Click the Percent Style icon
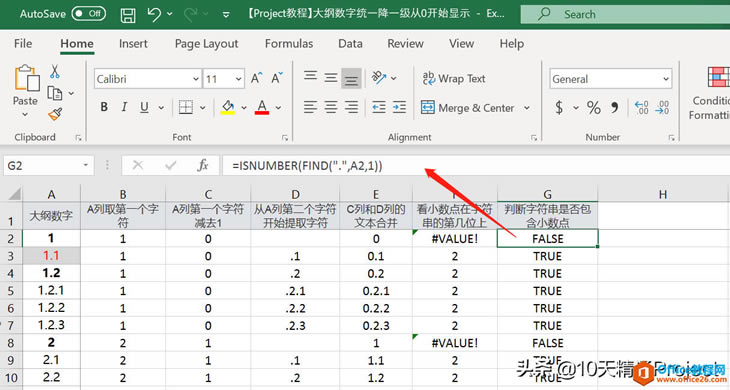The width and height of the screenshot is (730, 390). point(594,108)
